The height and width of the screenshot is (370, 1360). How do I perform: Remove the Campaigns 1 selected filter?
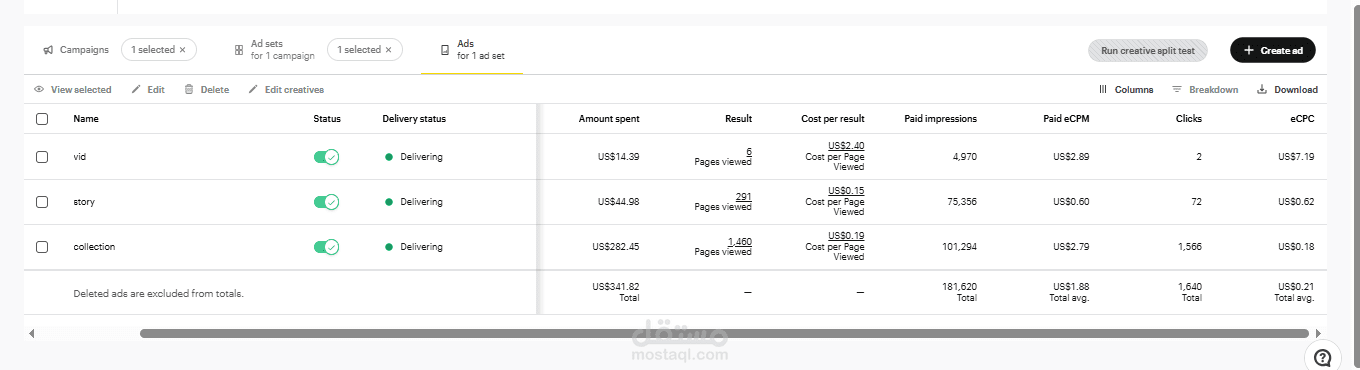(x=182, y=50)
